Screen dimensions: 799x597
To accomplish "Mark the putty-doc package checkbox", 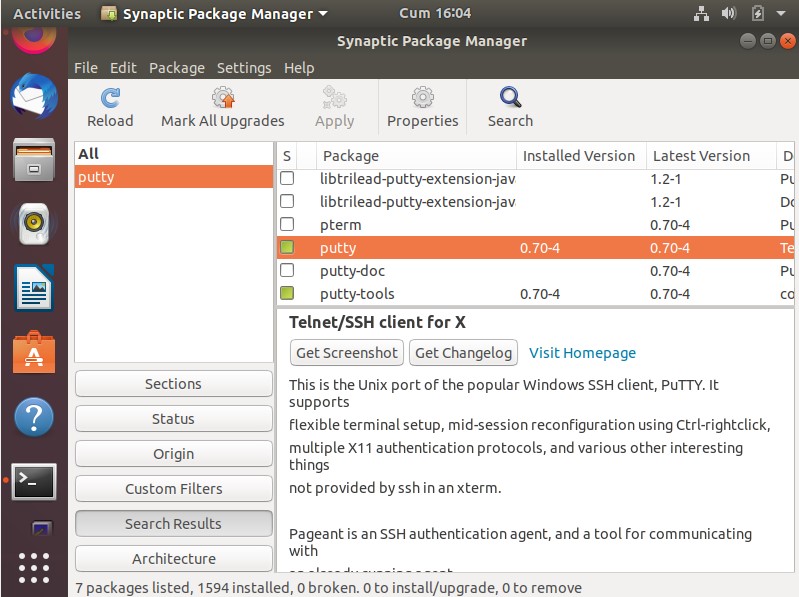I will coord(287,270).
